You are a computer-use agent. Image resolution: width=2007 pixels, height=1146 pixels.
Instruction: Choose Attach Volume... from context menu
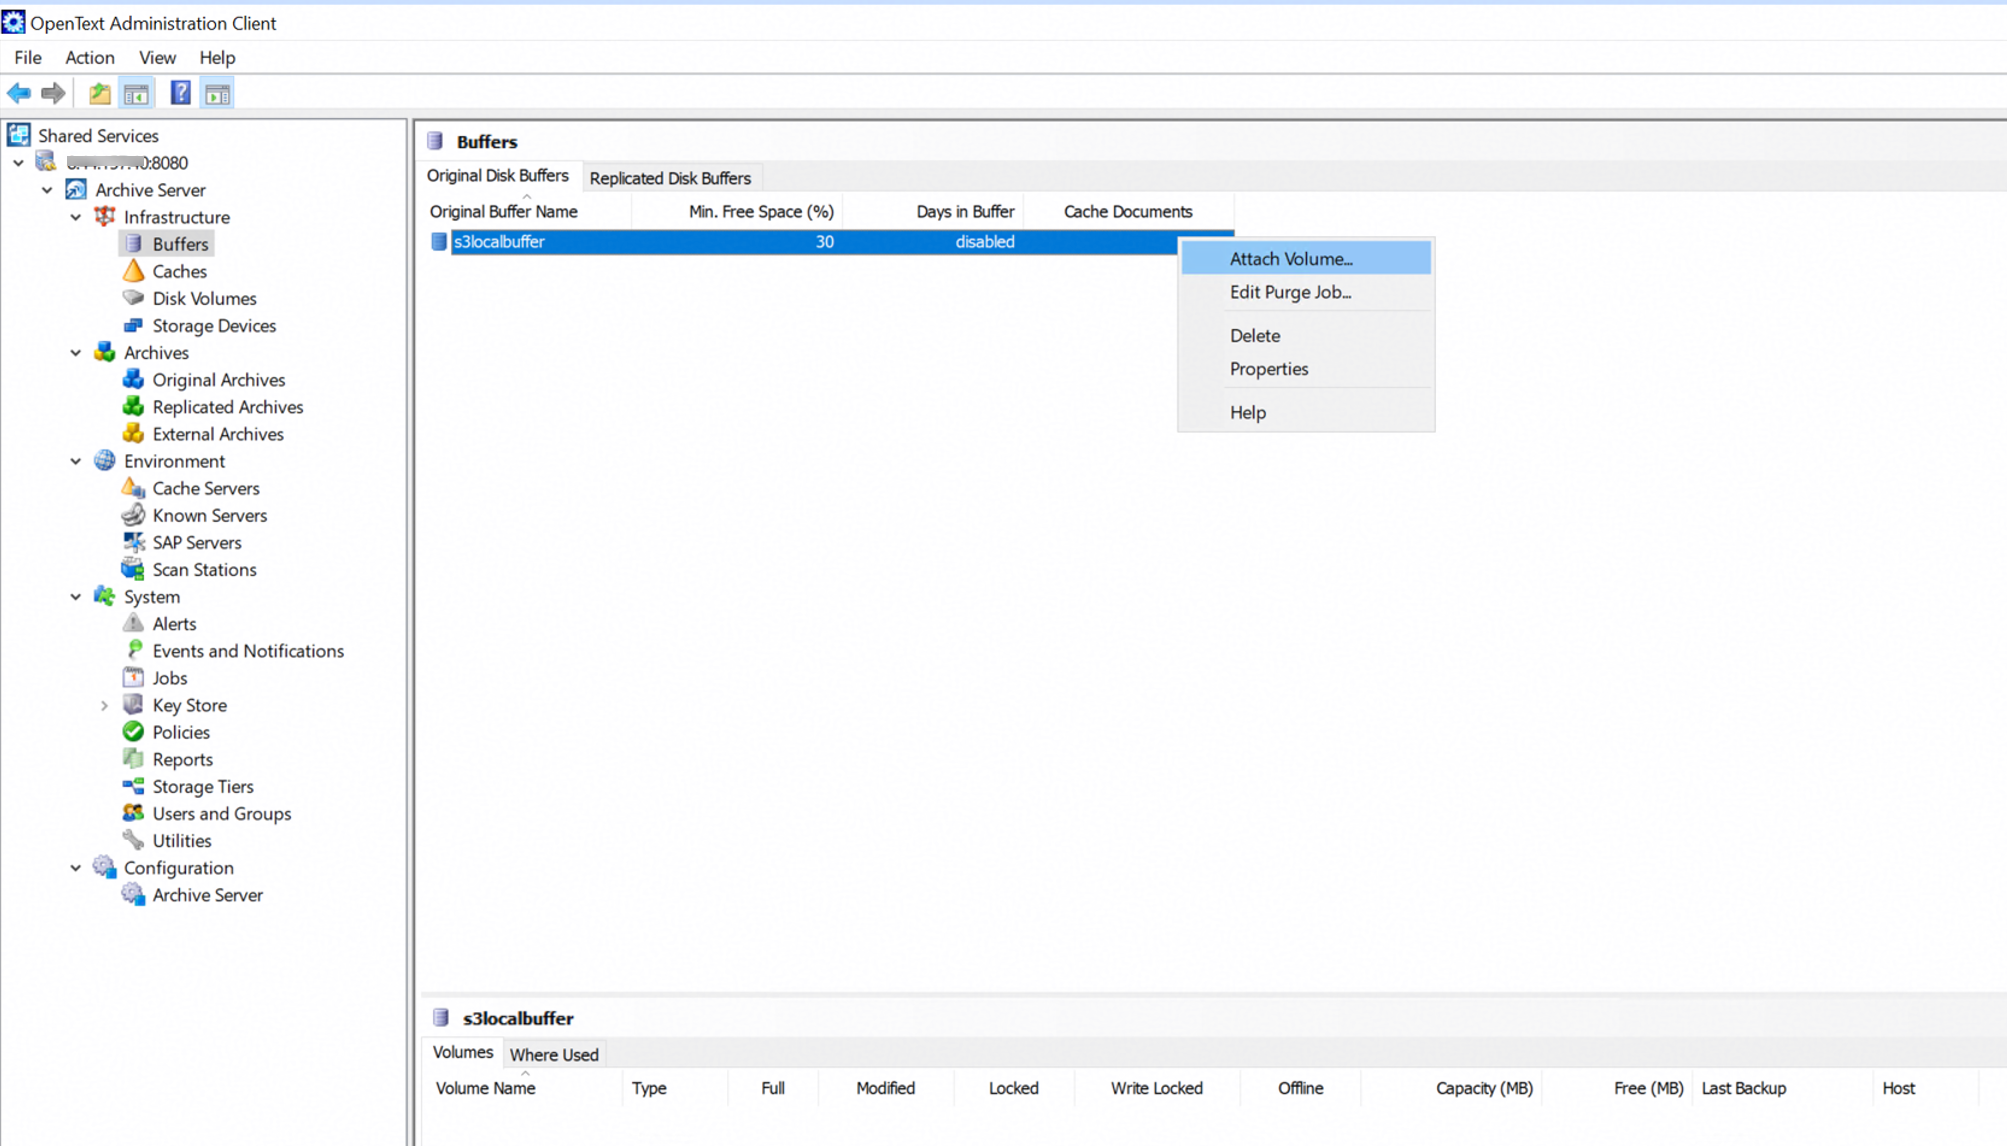pos(1306,259)
